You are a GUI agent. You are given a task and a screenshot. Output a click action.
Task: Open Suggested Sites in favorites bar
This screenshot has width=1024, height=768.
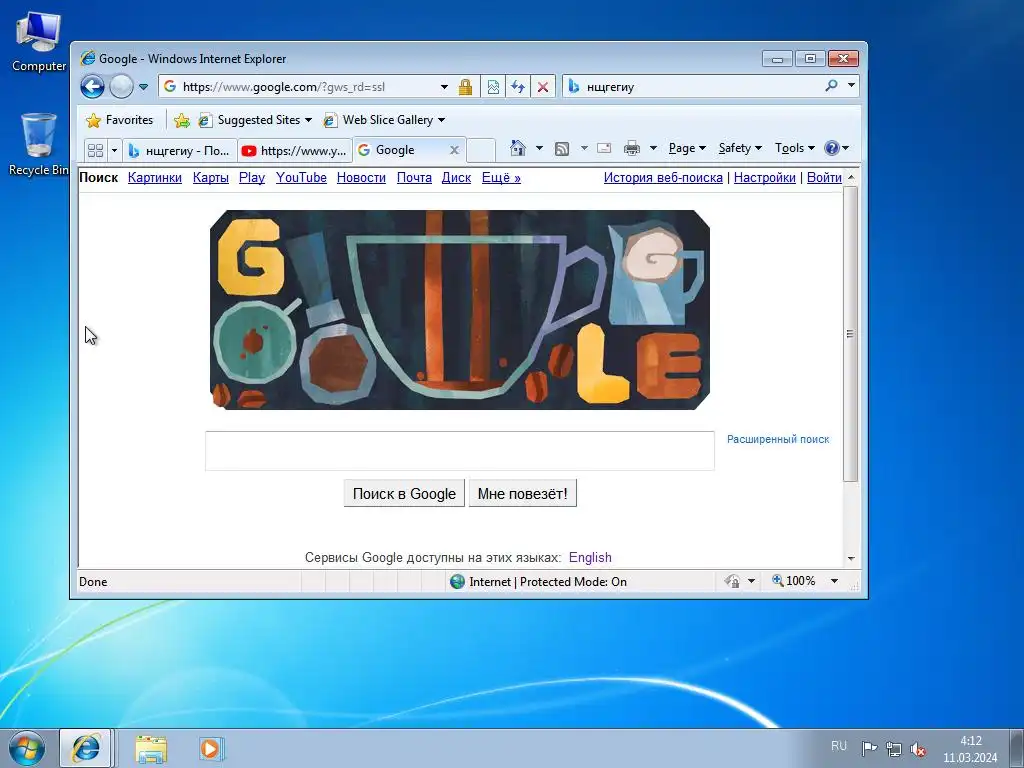click(x=255, y=120)
